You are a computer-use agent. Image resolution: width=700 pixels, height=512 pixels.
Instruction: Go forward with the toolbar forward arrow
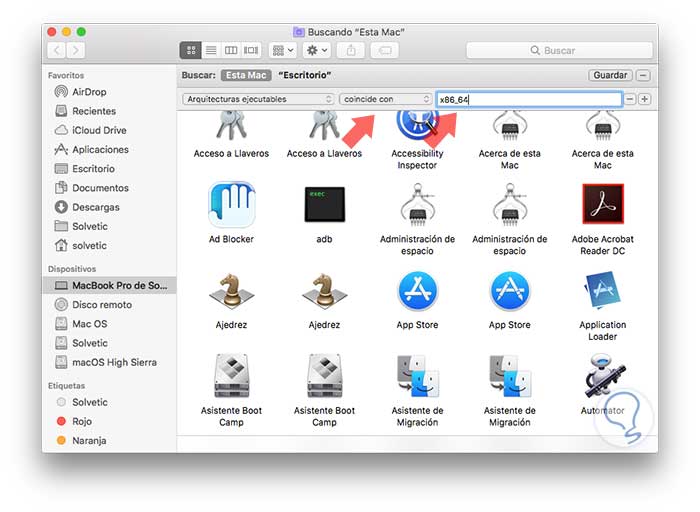point(76,50)
